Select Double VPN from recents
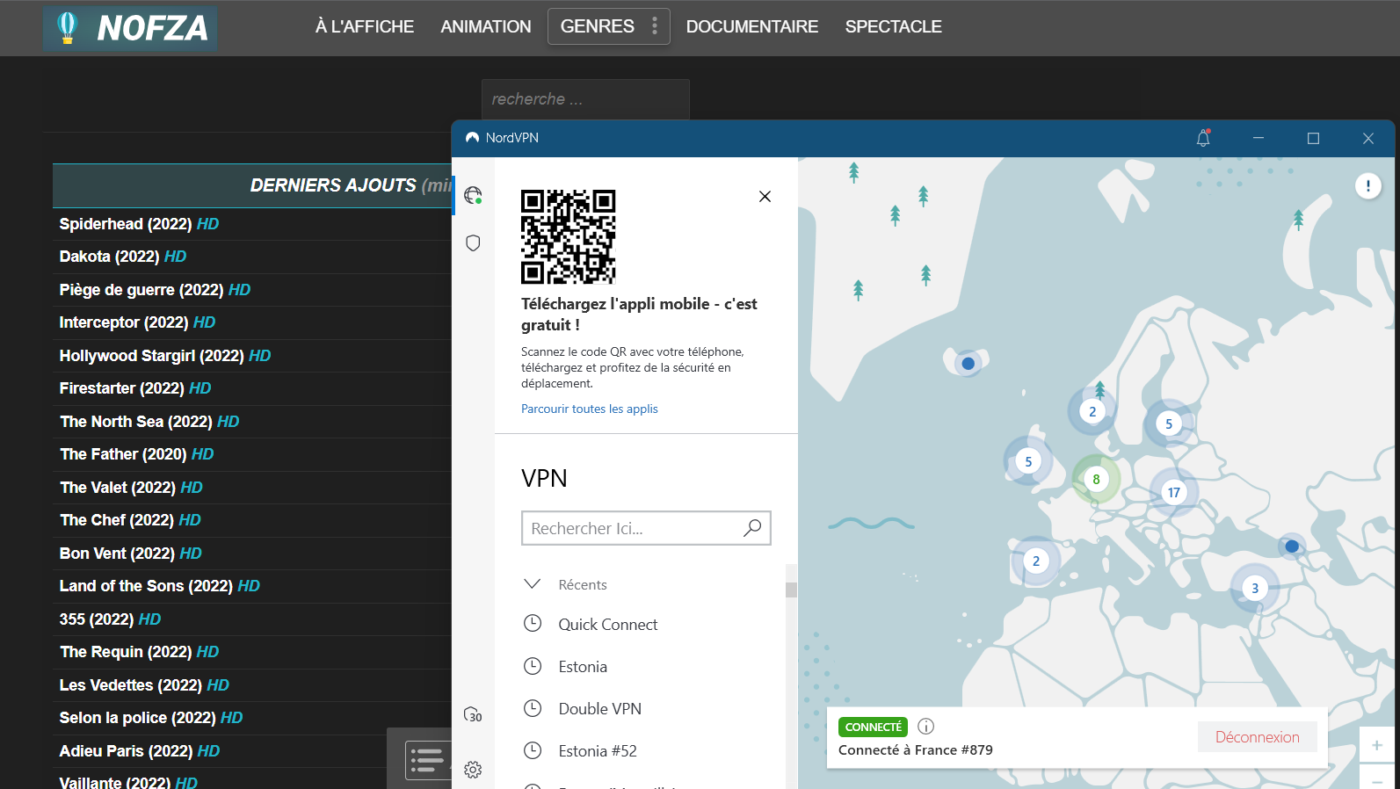1400x789 pixels. (600, 708)
